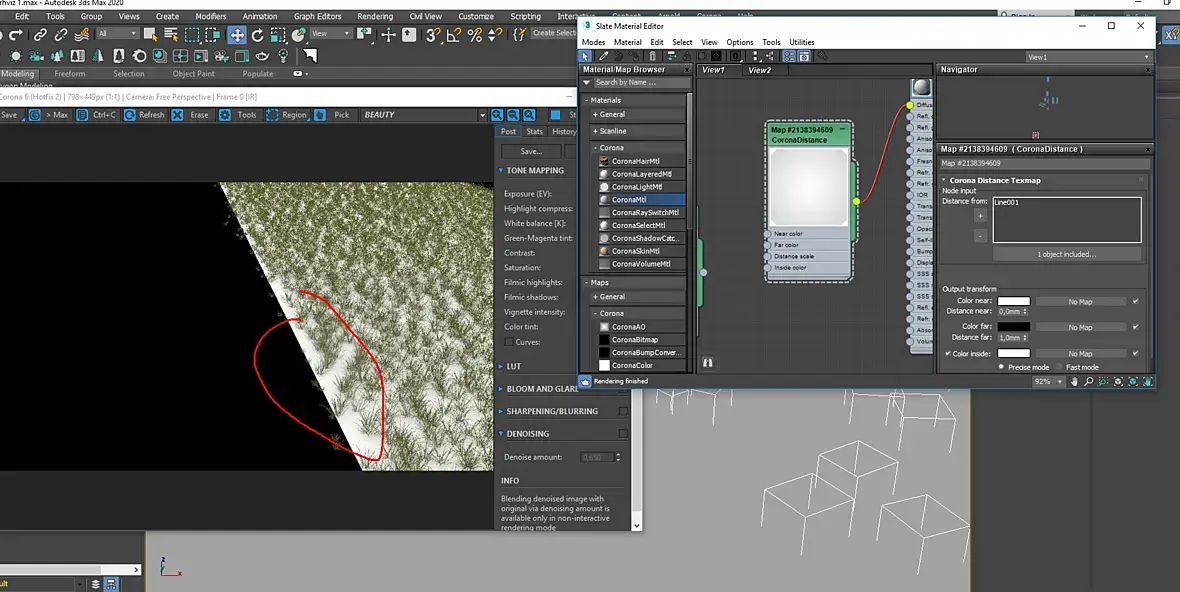Screen dimensions: 1180x592
Task: Open the reference coordinate View dropdown
Action: click(x=331, y=34)
